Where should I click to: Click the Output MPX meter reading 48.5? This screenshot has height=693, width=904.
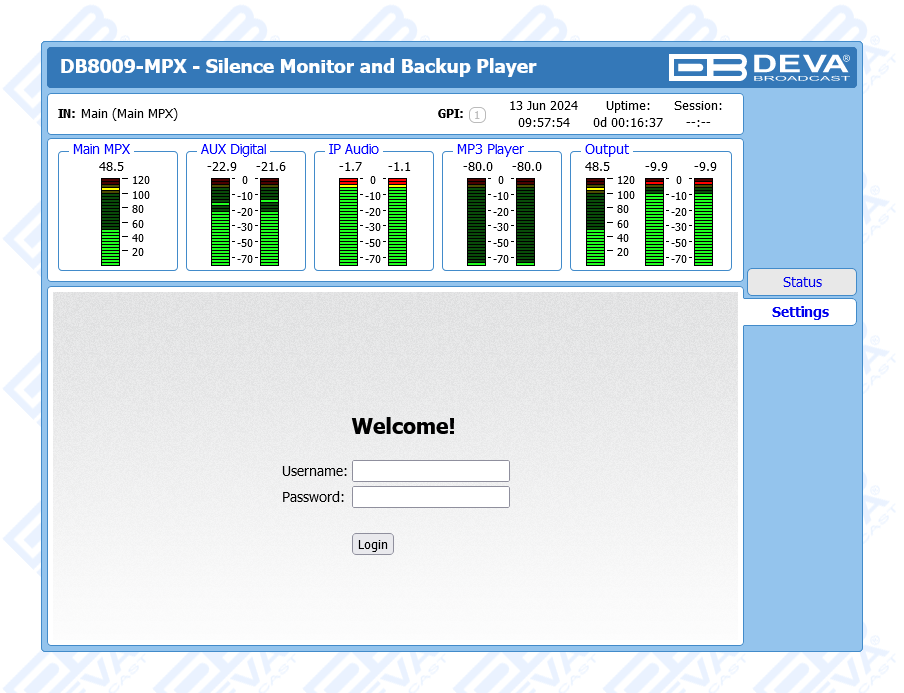(595, 222)
